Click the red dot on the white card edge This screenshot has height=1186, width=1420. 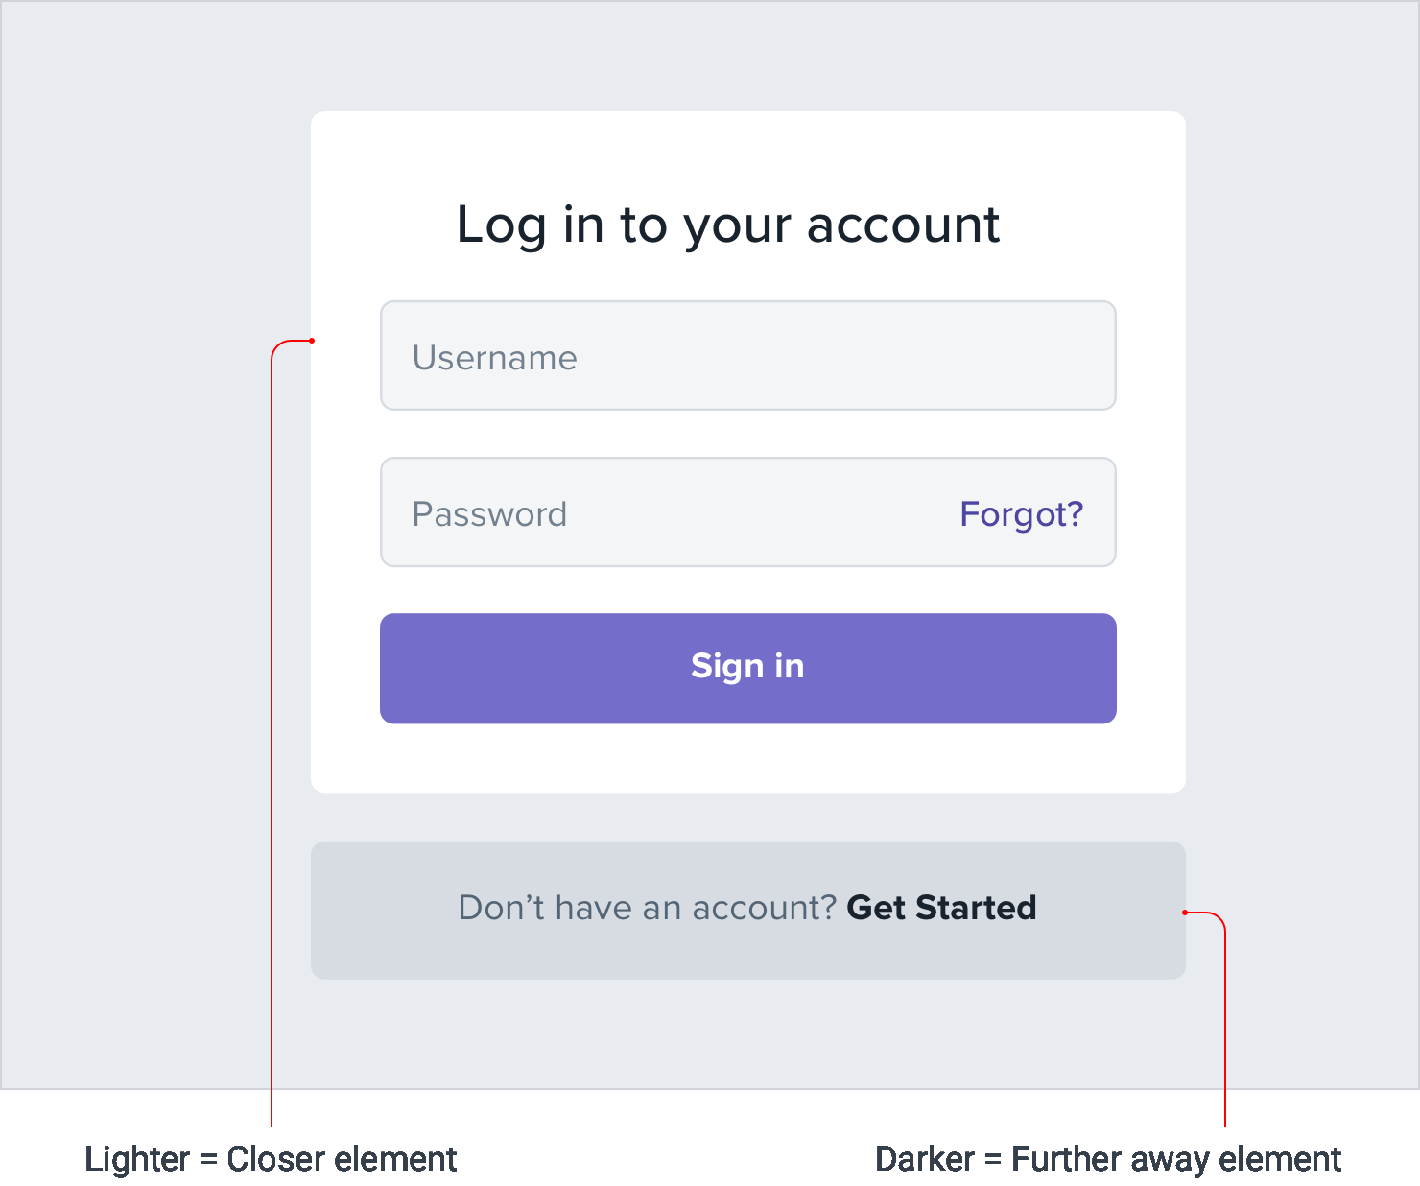point(312,341)
